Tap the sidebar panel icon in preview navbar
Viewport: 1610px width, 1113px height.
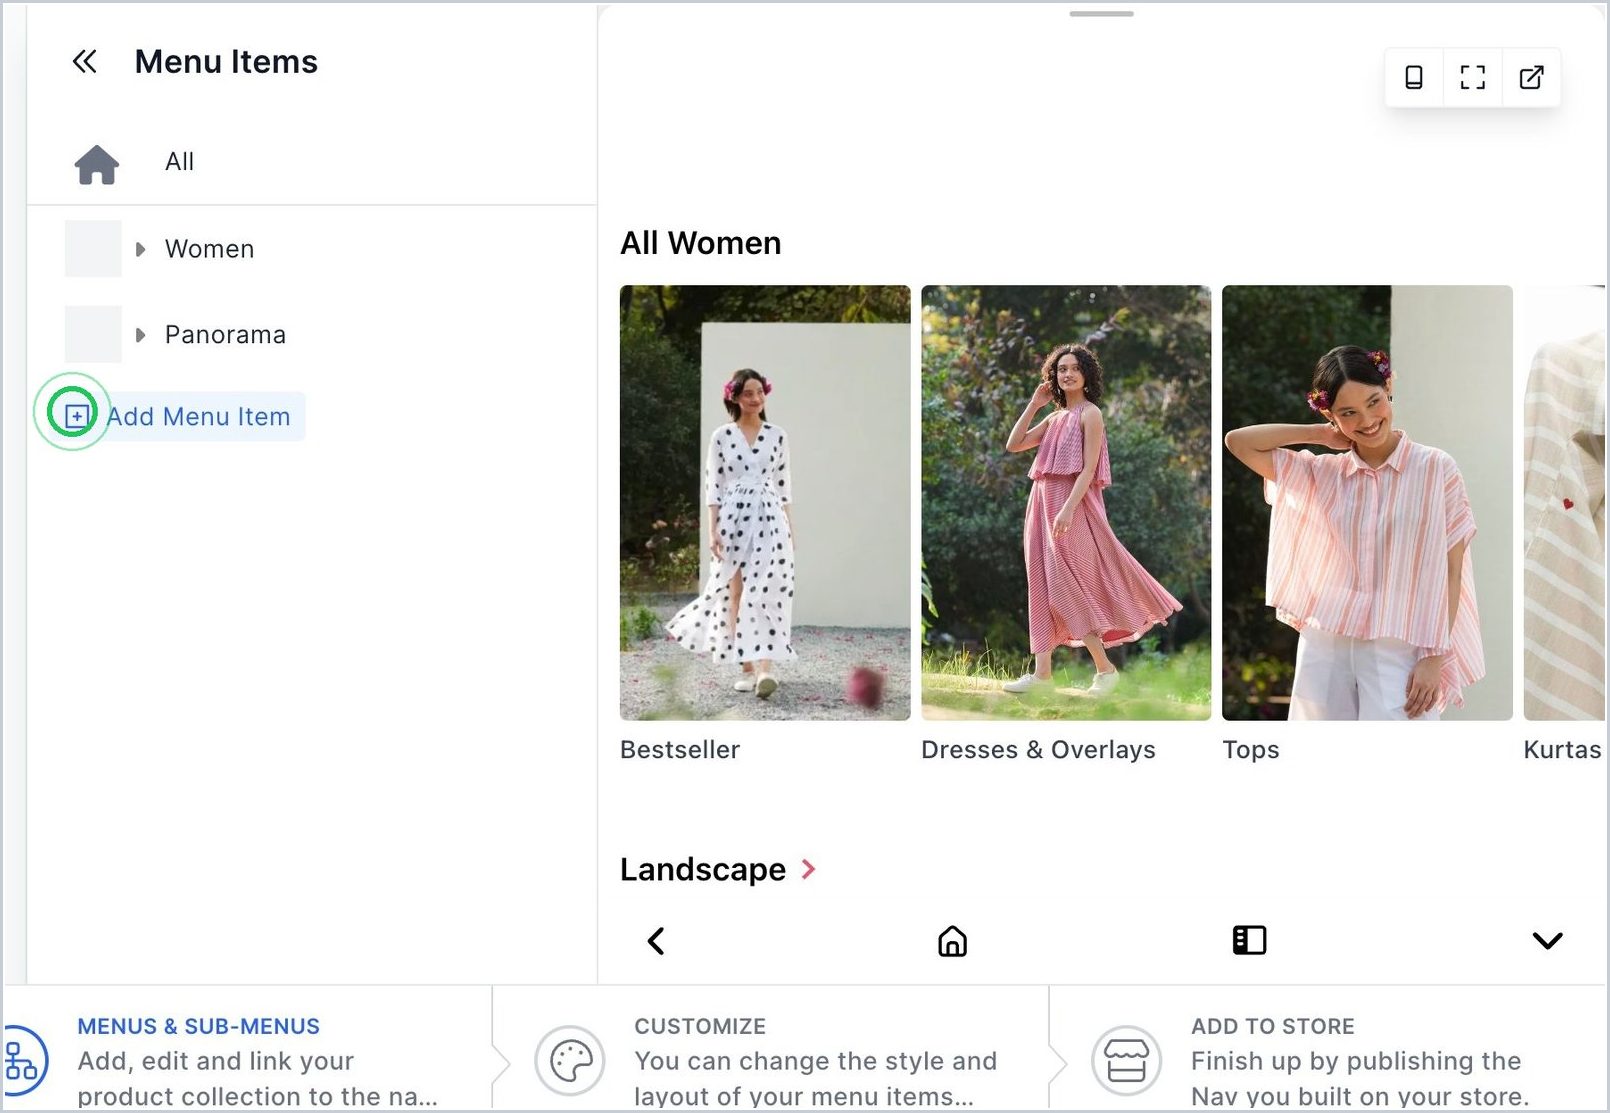click(1249, 940)
